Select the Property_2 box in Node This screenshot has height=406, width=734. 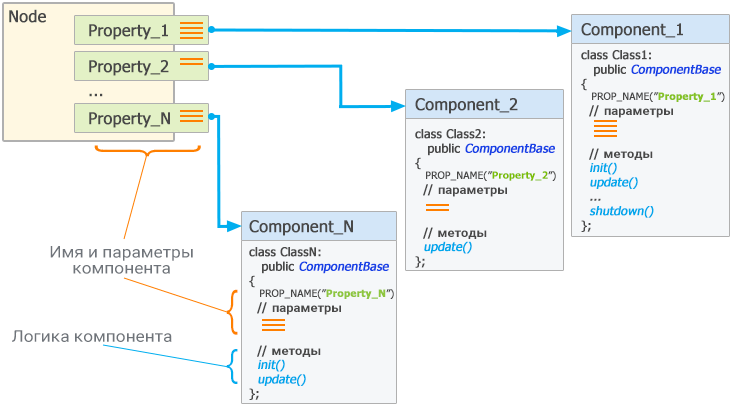tap(141, 66)
